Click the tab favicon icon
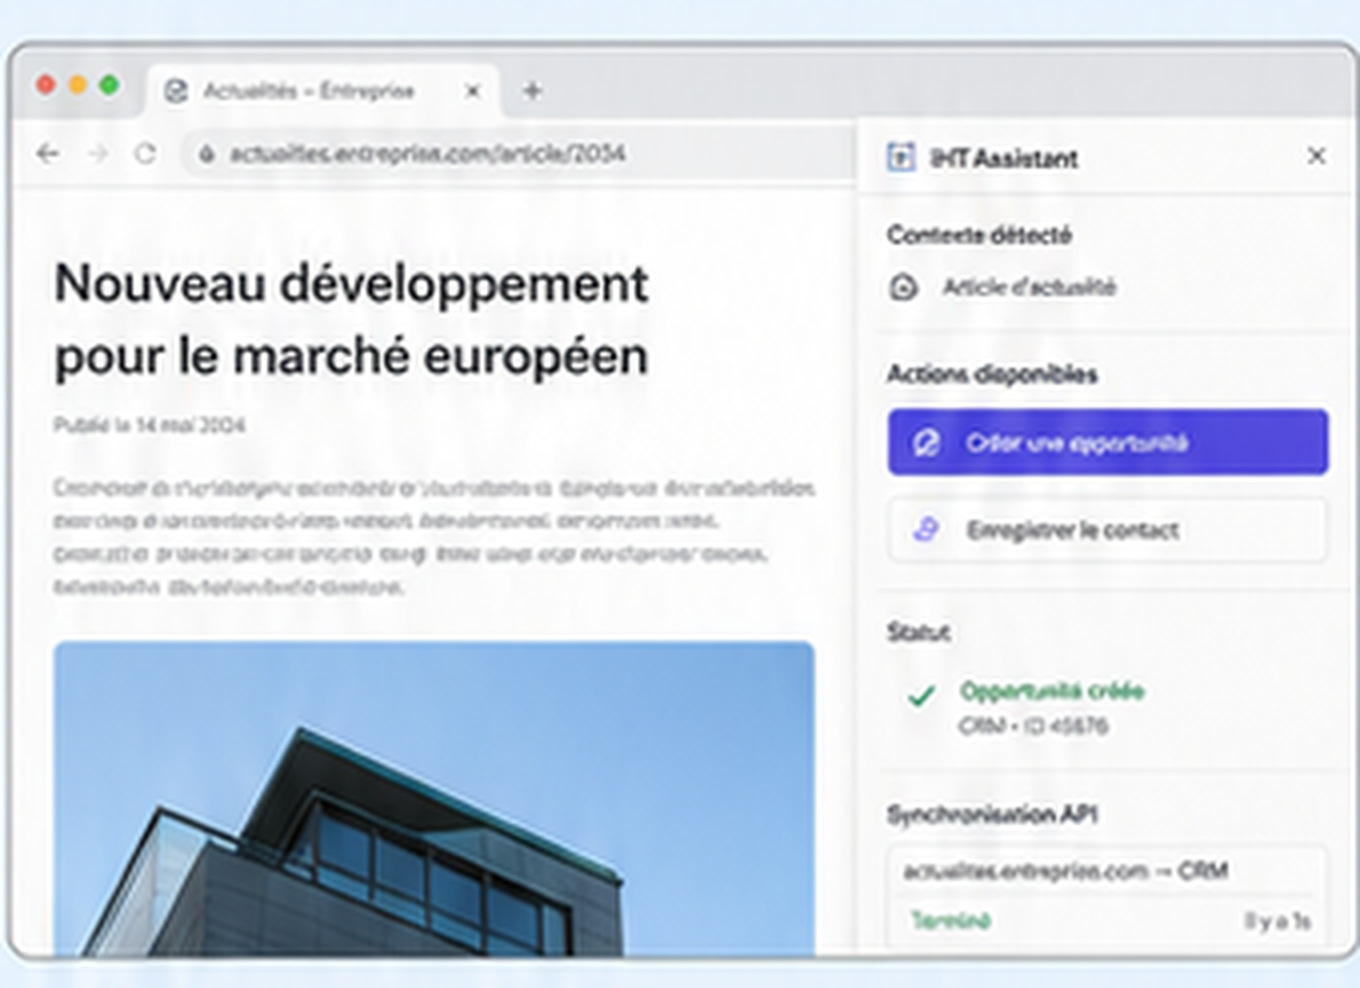The height and width of the screenshot is (988, 1360). click(176, 91)
